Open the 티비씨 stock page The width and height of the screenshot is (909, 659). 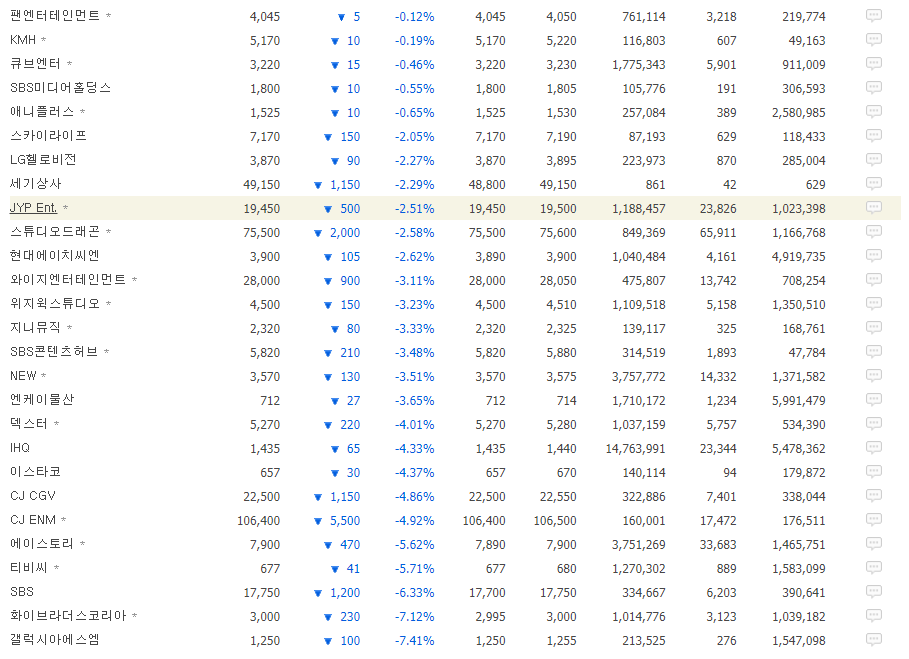tap(29, 567)
